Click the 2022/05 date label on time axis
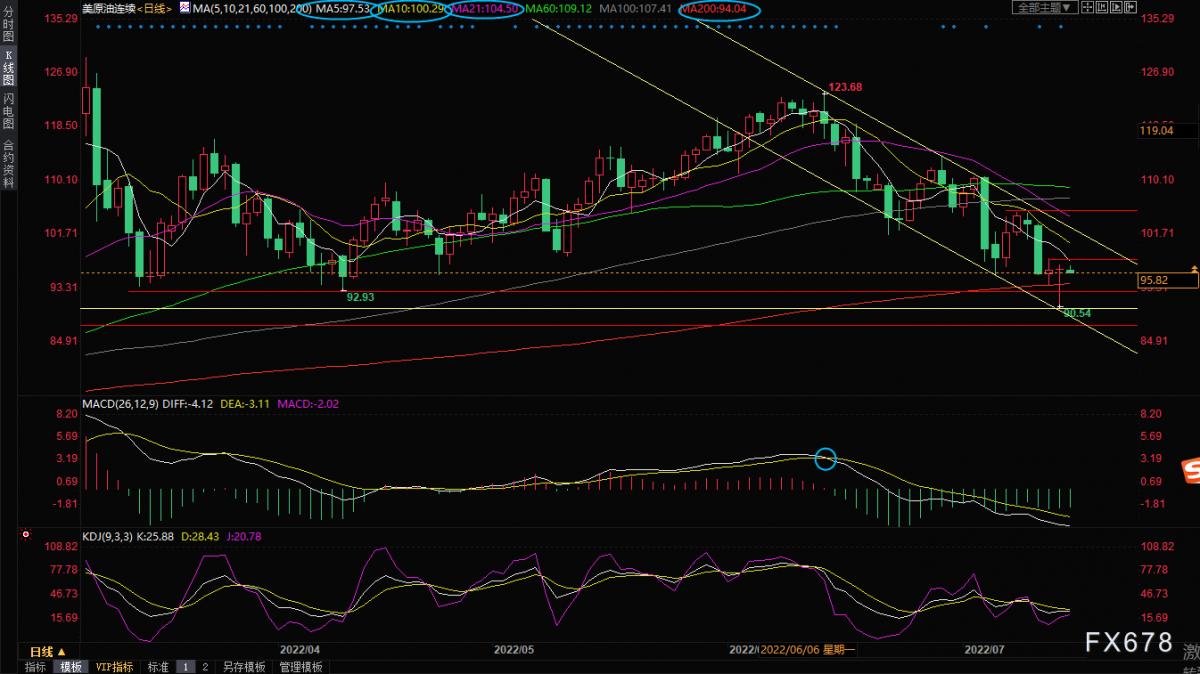 pyautogui.click(x=515, y=649)
